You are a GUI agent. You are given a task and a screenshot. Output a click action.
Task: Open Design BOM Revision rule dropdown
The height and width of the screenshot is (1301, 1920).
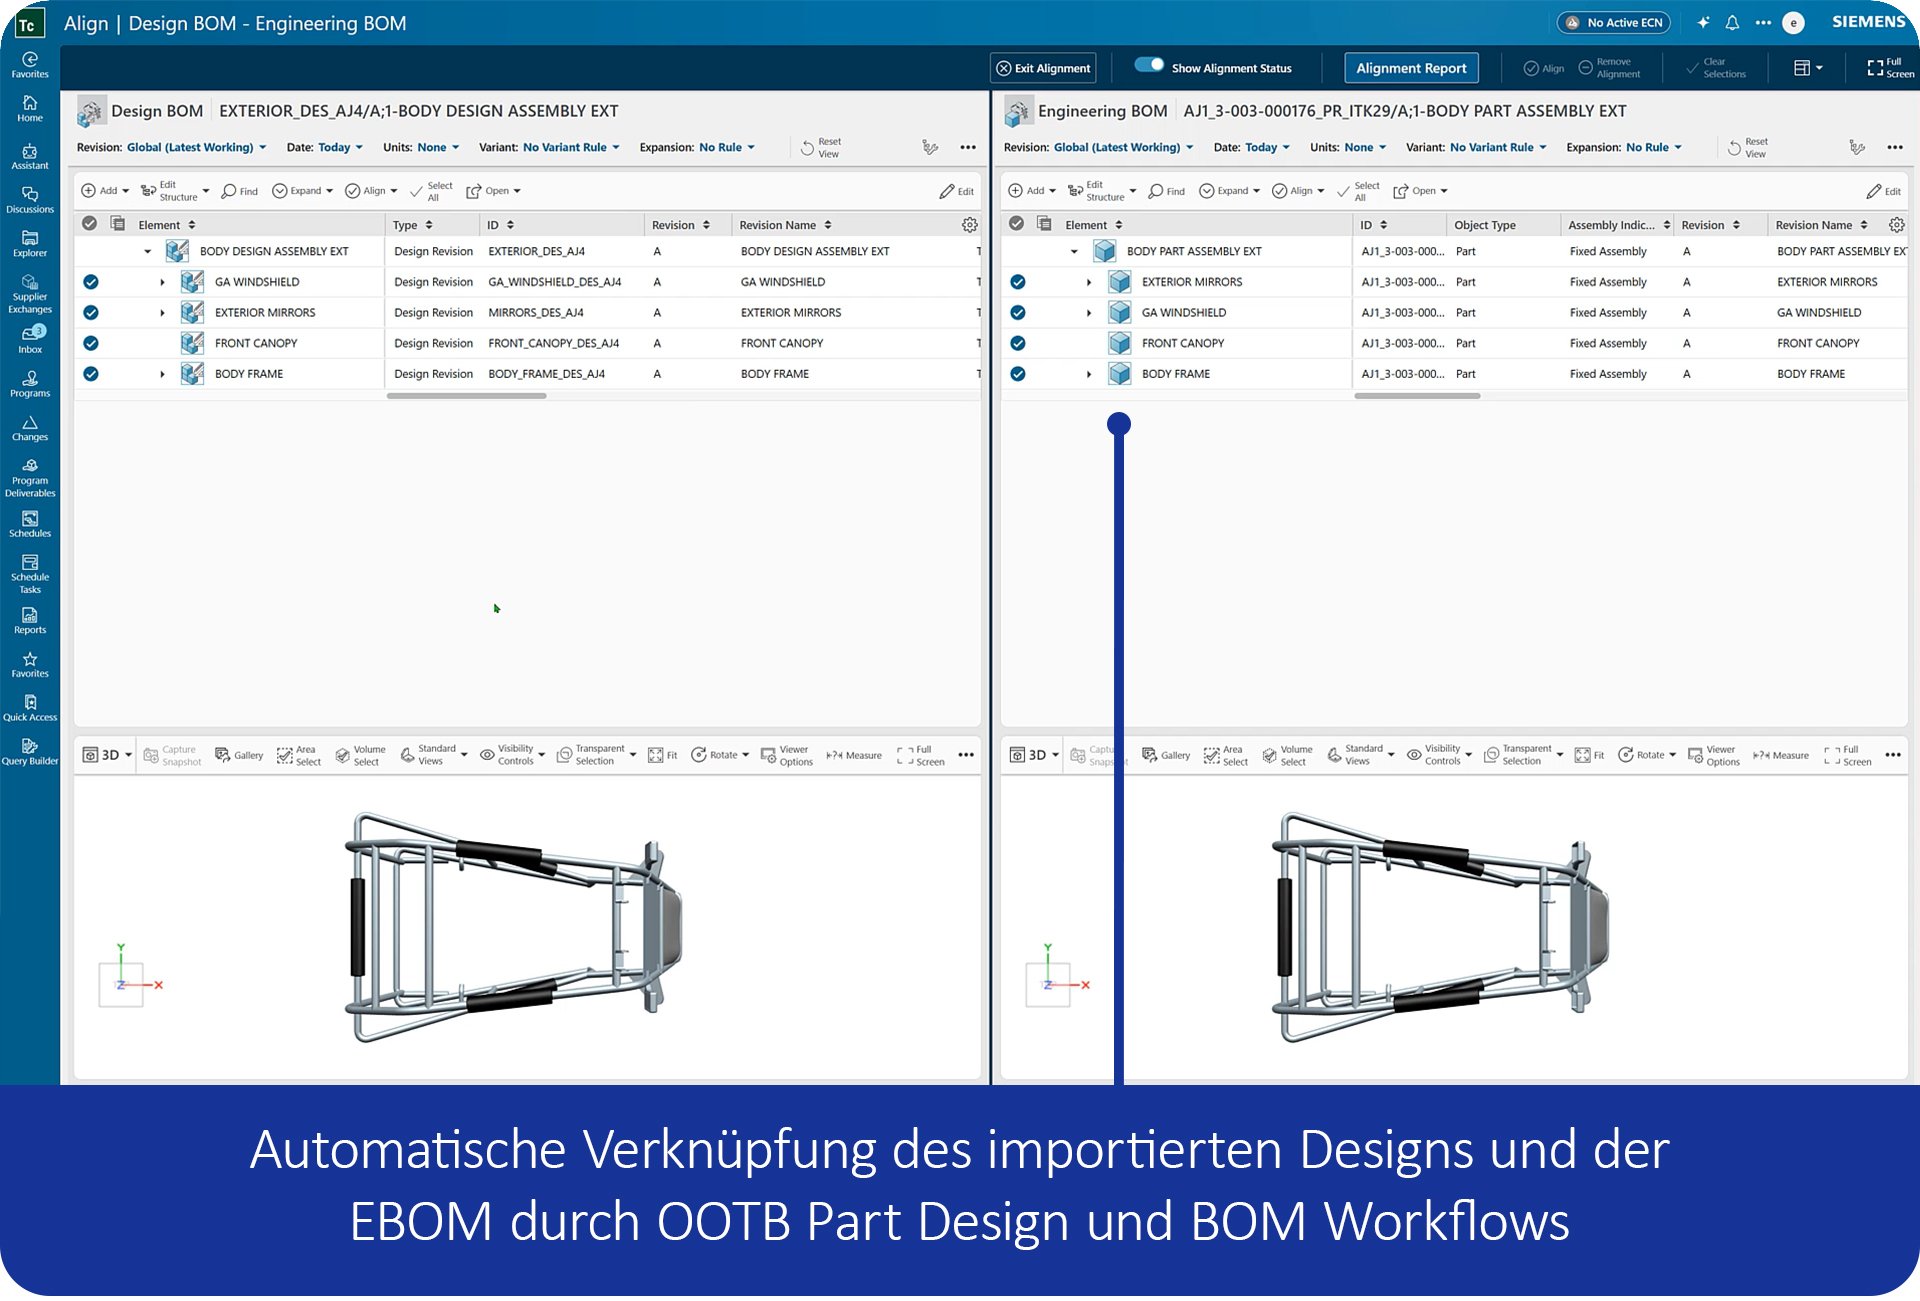196,148
